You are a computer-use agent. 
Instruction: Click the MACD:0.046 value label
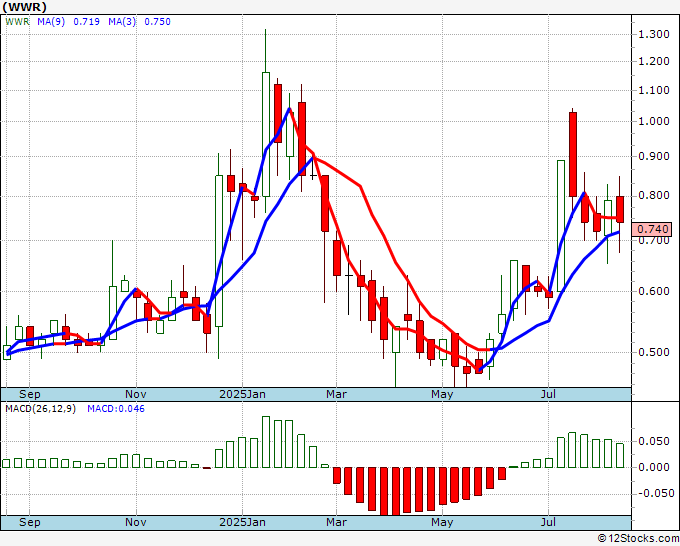pos(116,409)
